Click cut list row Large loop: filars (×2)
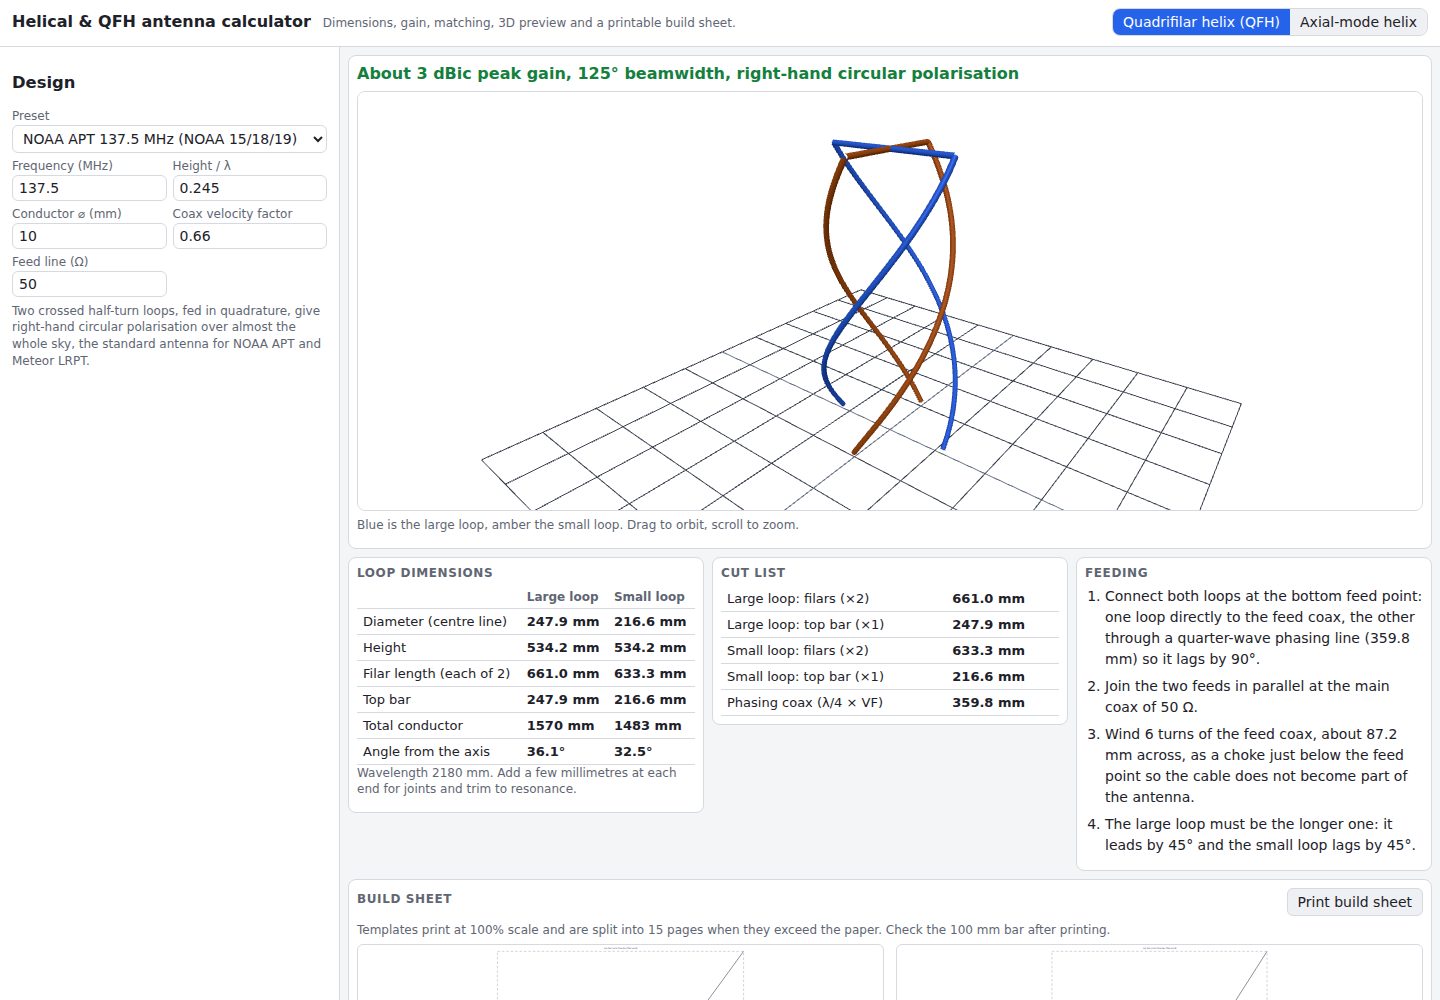Screen dimensions: 1440x1000 coord(890,598)
